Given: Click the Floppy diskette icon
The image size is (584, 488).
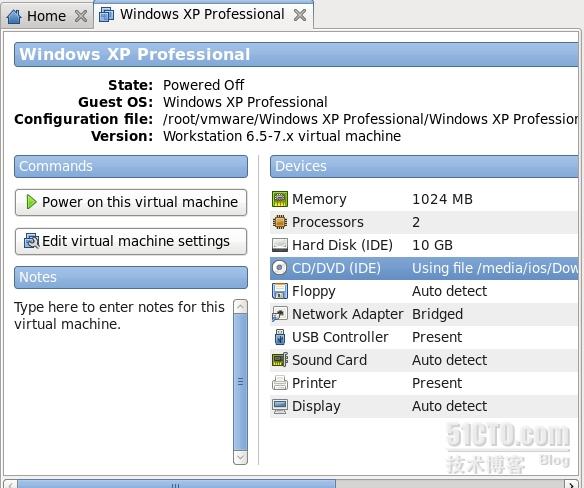Looking at the screenshot, I should [x=280, y=291].
